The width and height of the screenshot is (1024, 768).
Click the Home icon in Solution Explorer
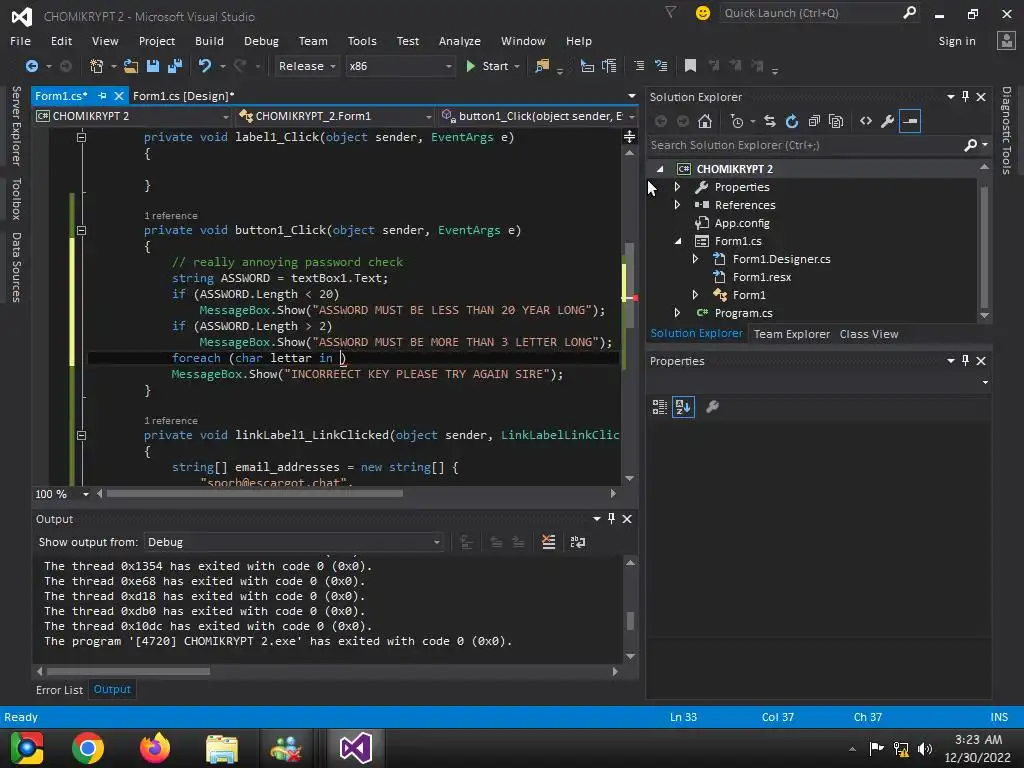click(x=705, y=121)
